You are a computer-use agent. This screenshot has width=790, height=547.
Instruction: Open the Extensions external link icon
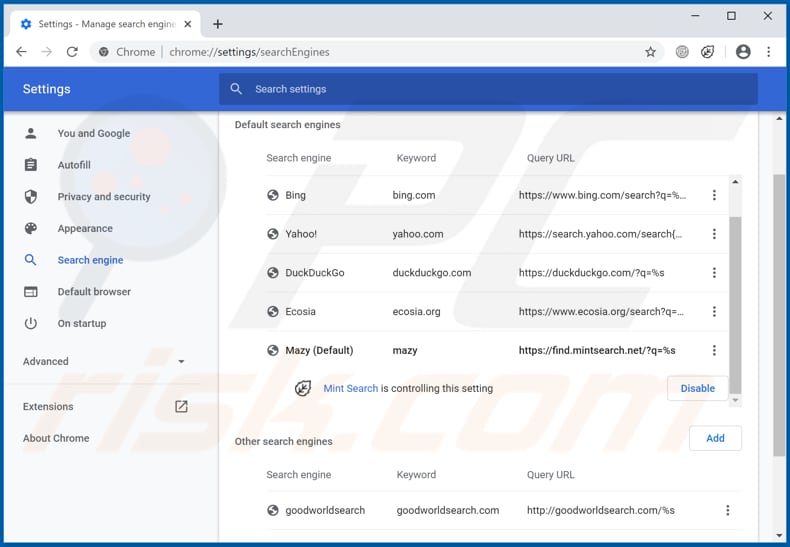pos(181,407)
